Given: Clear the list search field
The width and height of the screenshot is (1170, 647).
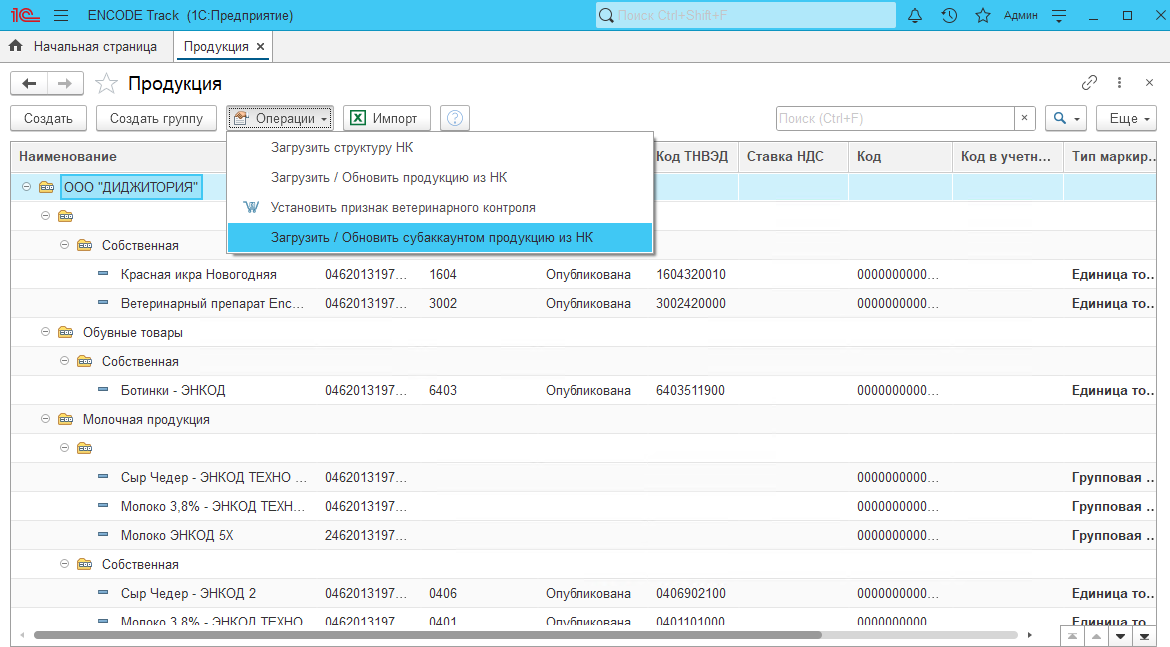Looking at the screenshot, I should 1024,118.
